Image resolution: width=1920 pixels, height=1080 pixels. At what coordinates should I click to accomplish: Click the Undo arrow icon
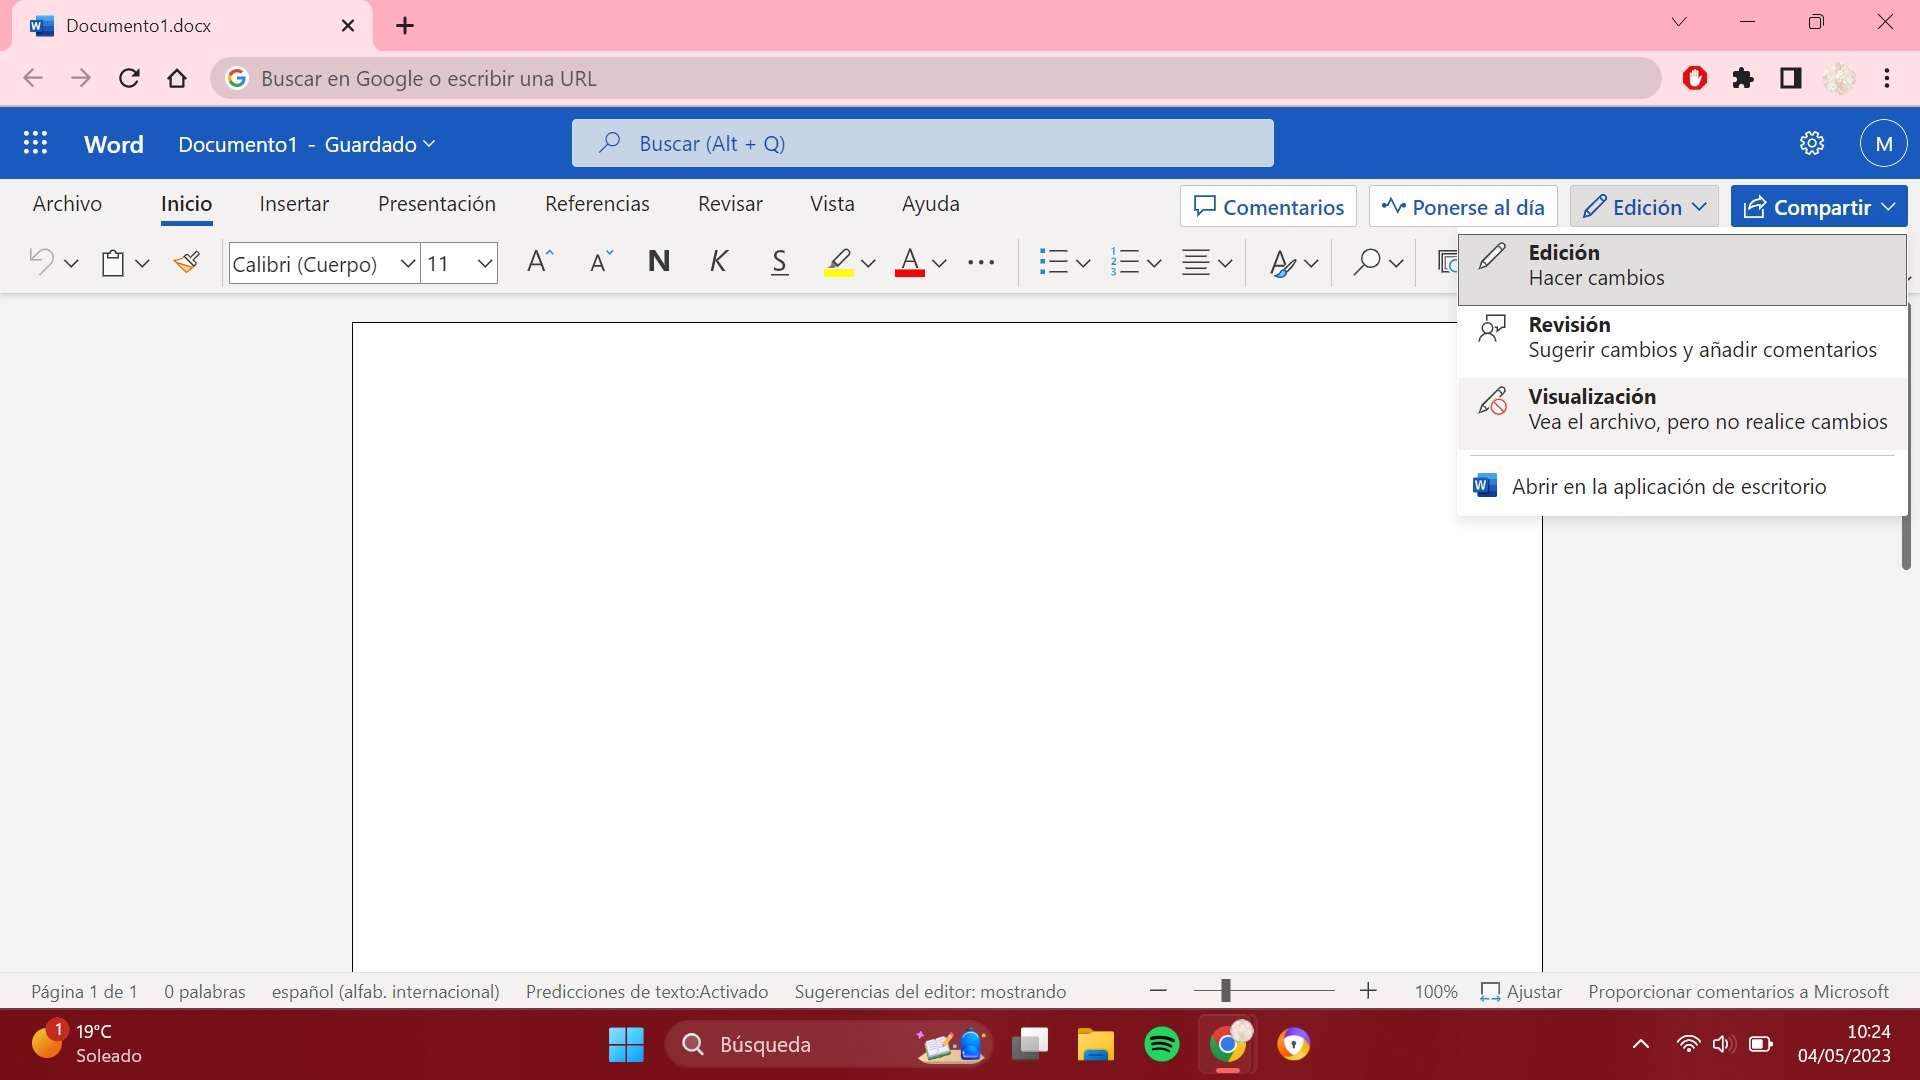(41, 262)
